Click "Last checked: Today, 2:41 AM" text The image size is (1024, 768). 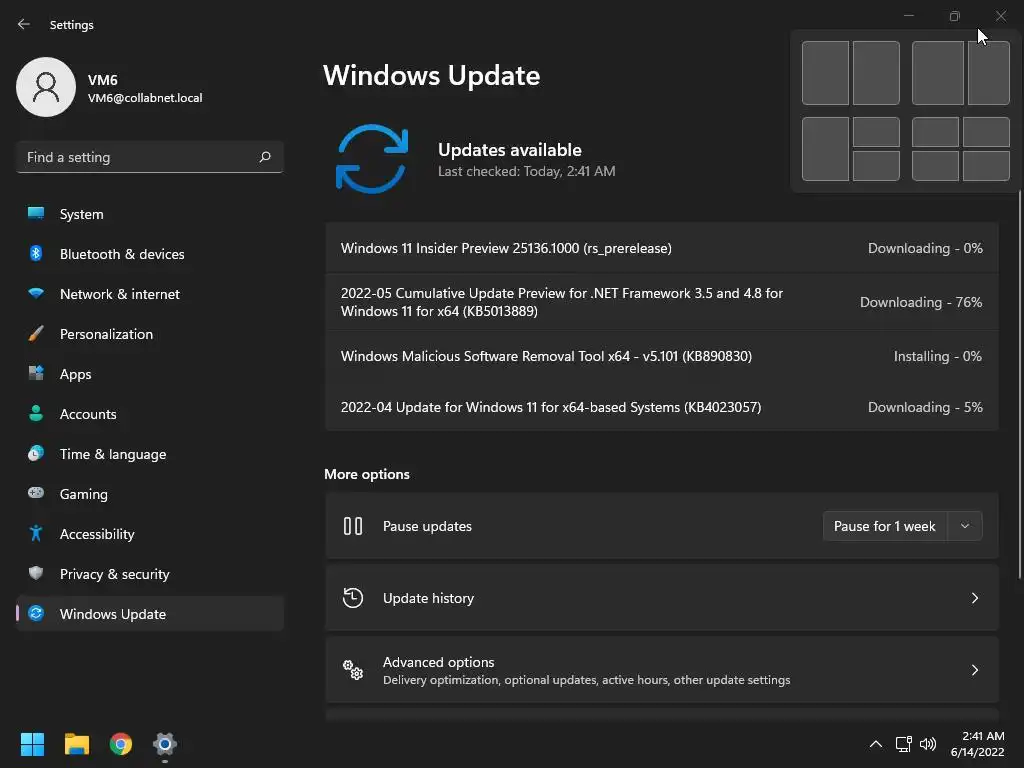point(526,171)
